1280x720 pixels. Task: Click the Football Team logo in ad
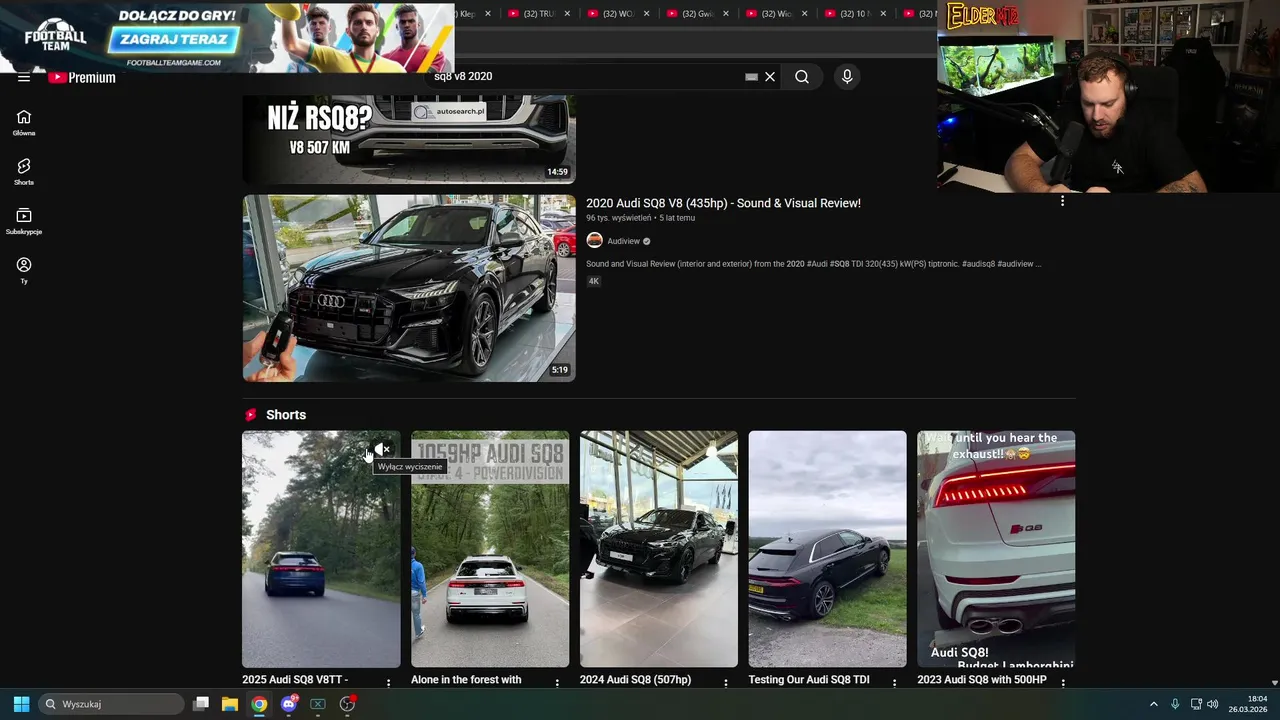(x=55, y=36)
